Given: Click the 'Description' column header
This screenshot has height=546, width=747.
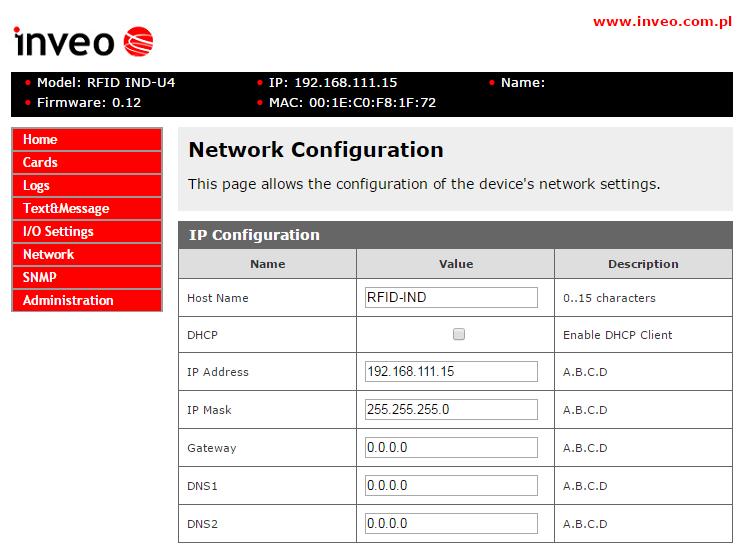Looking at the screenshot, I should (x=643, y=264).
